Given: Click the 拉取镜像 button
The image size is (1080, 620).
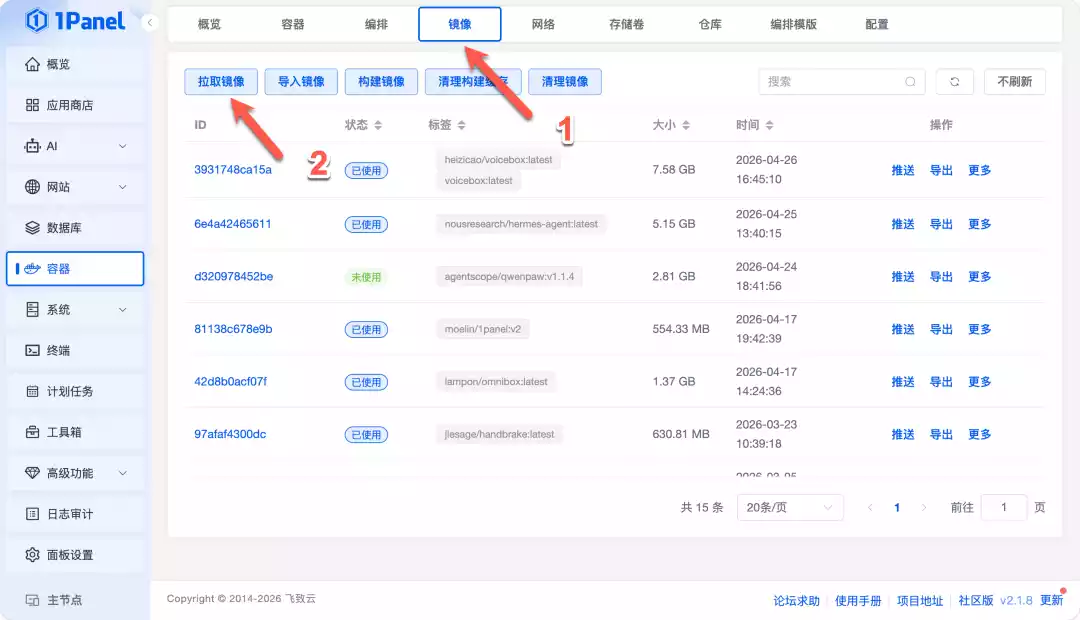Looking at the screenshot, I should pyautogui.click(x=221, y=82).
